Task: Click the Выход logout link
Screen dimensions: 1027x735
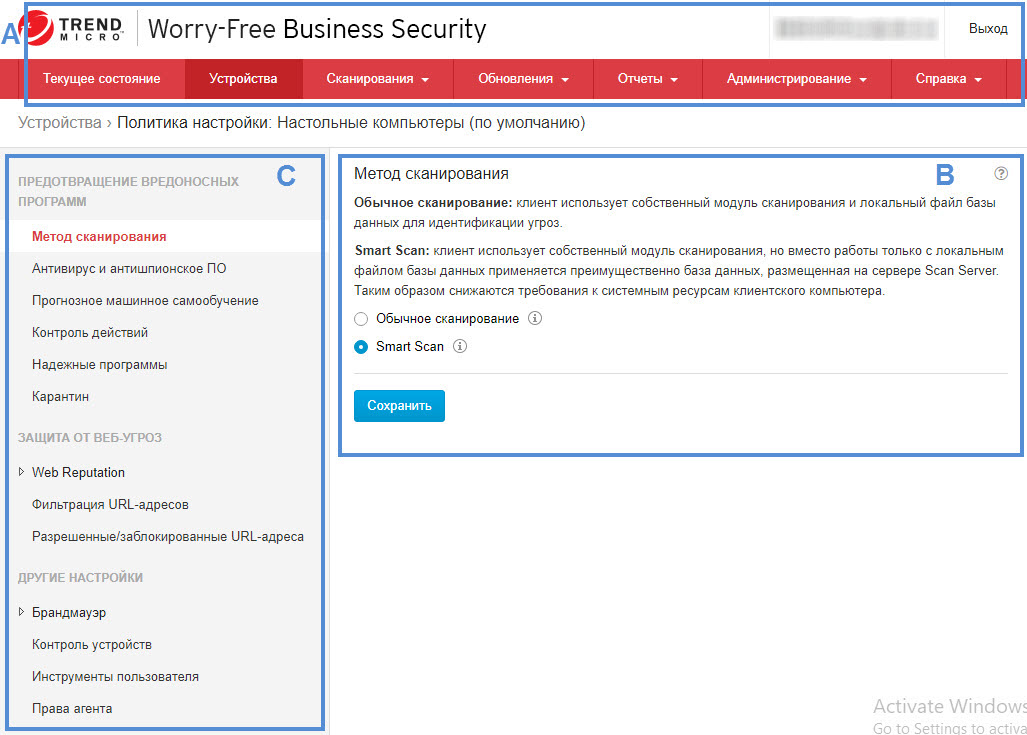Action: pos(987,29)
